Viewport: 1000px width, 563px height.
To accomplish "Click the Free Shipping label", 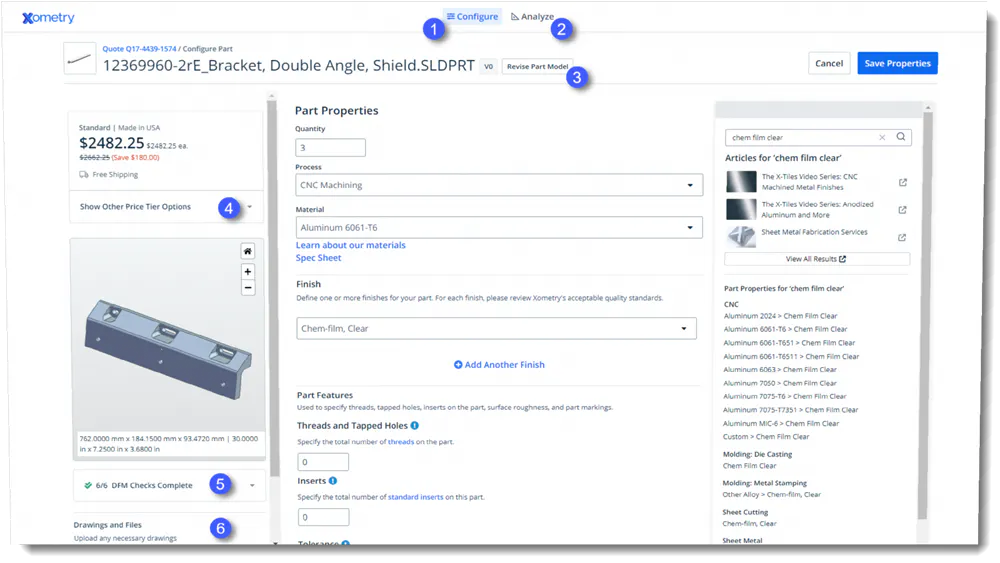I will click(x=115, y=174).
